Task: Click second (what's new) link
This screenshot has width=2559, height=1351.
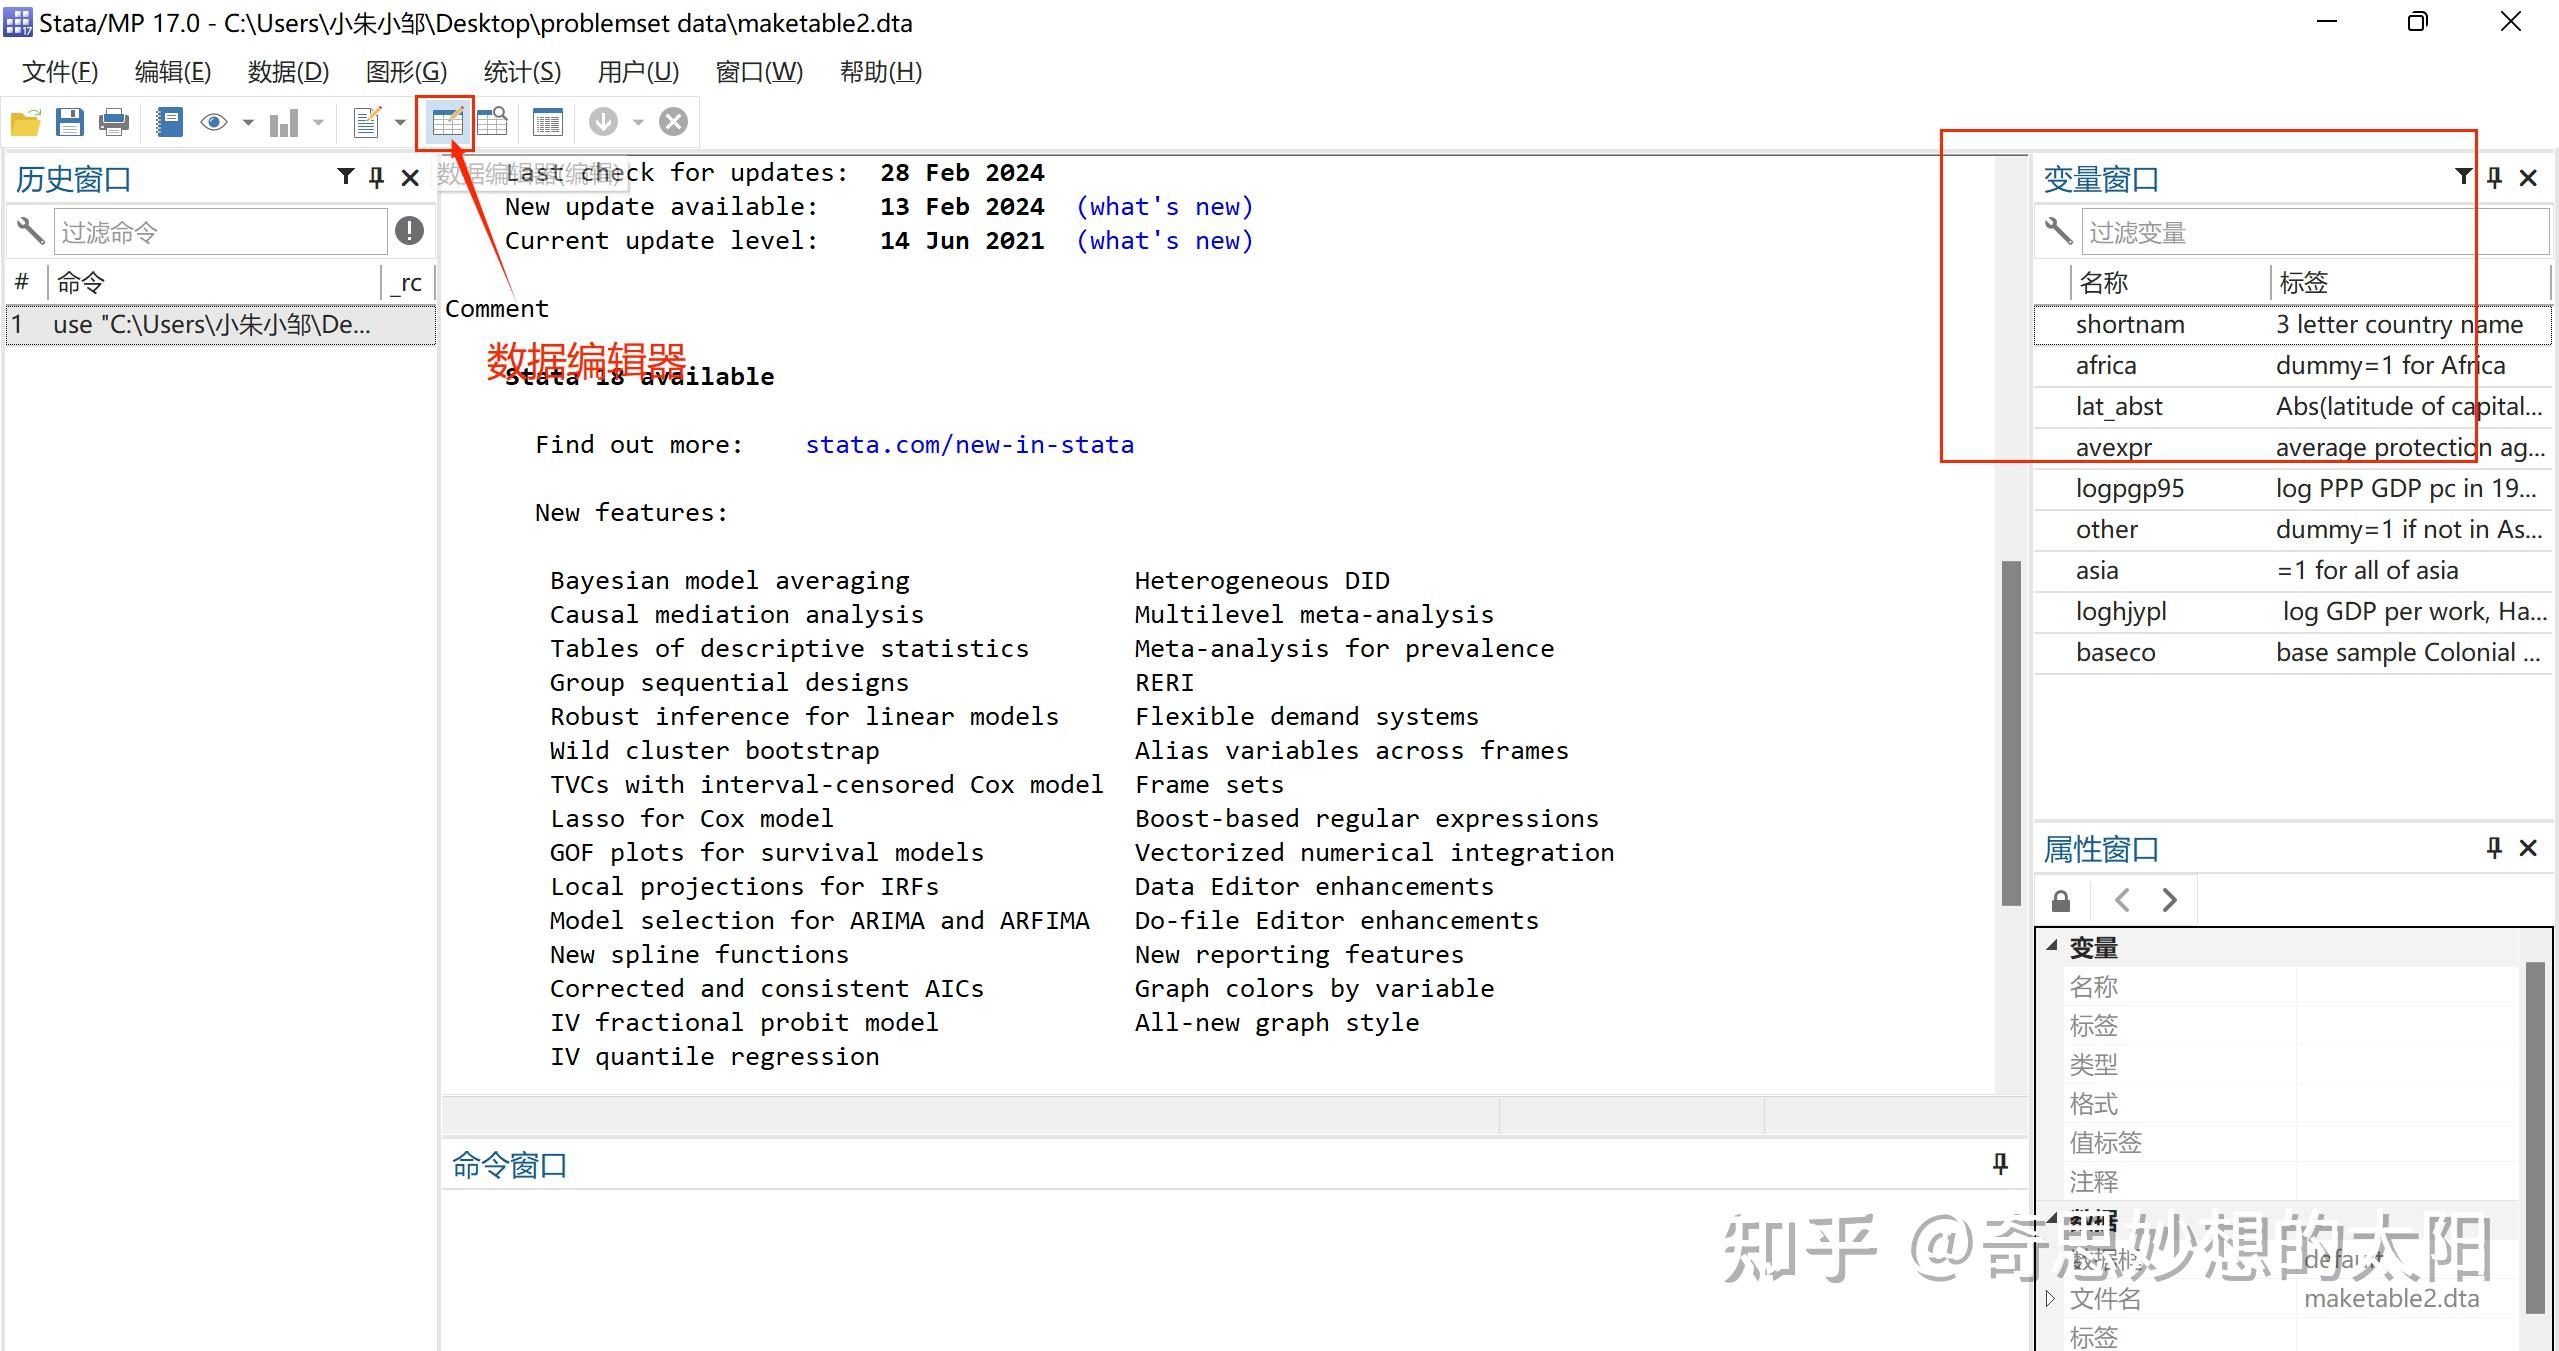Action: click(1164, 241)
